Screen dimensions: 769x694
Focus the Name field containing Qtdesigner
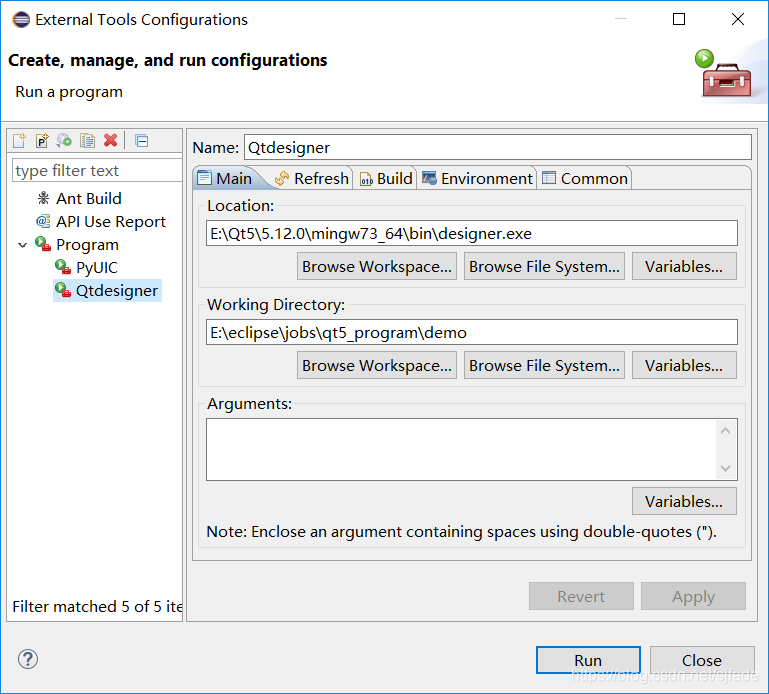click(498, 147)
